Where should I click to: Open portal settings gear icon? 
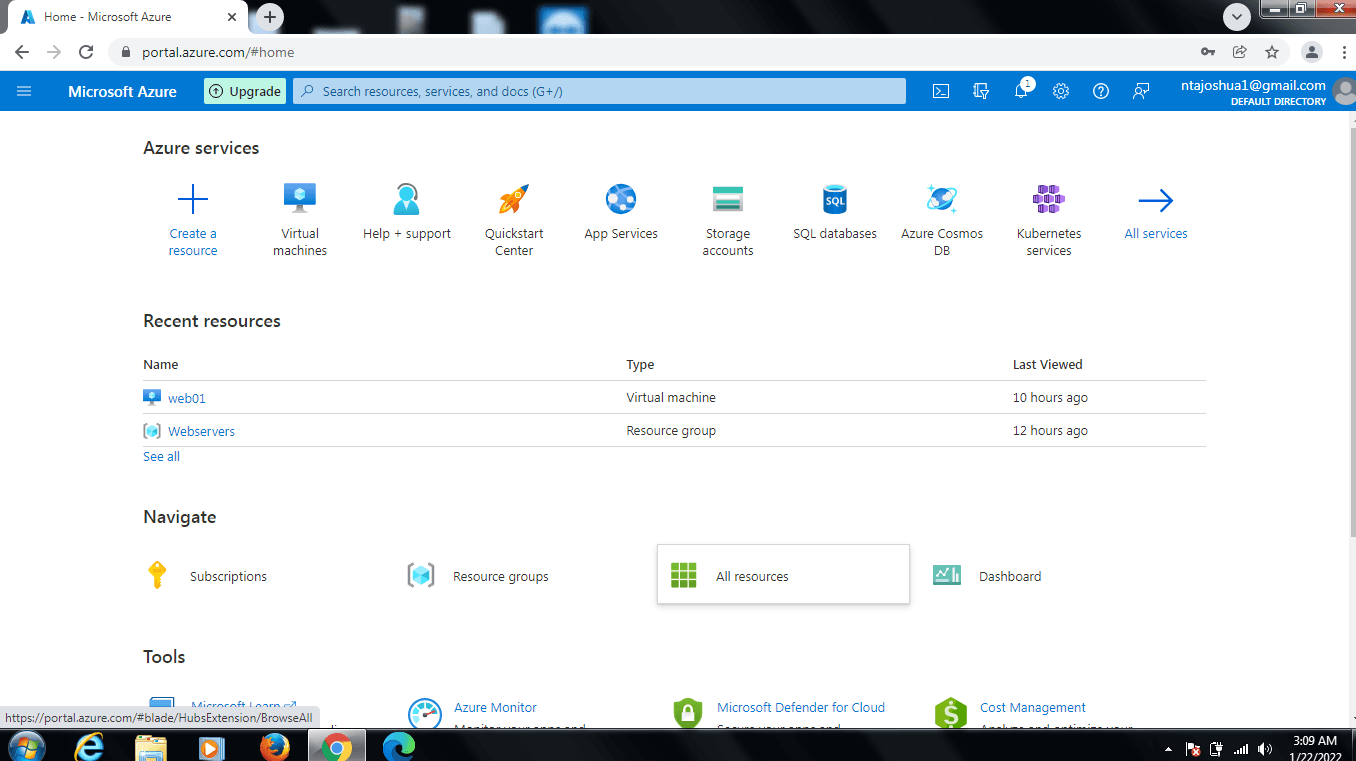pos(1061,91)
